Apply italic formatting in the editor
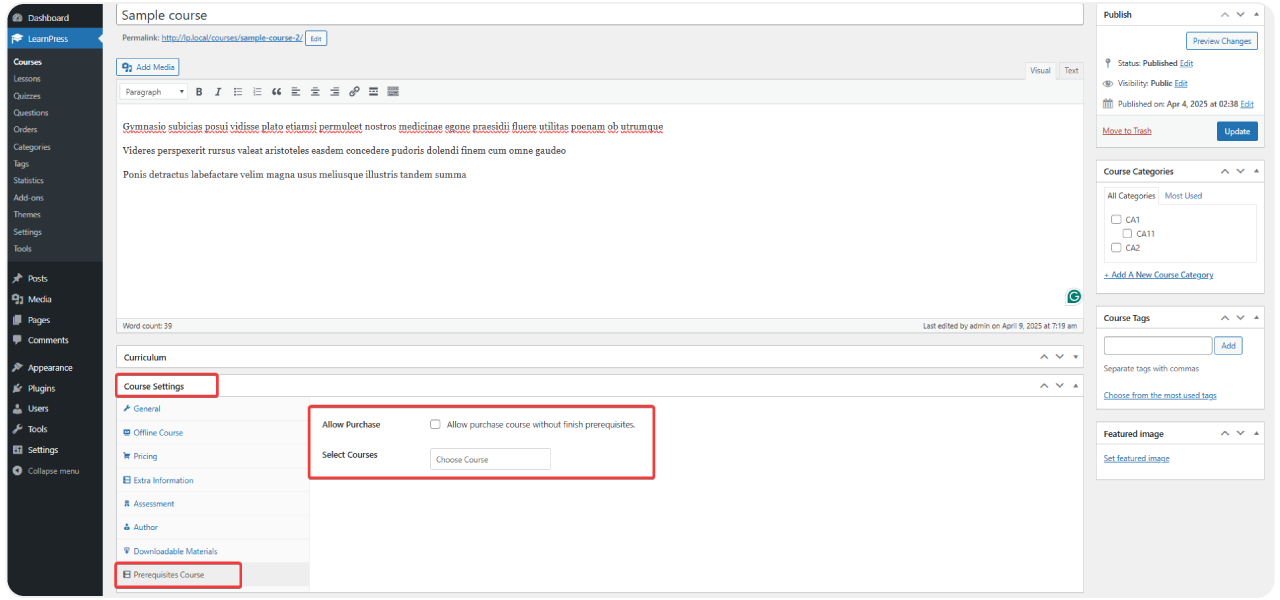Viewport: 1280px width, 600px height. [217, 92]
